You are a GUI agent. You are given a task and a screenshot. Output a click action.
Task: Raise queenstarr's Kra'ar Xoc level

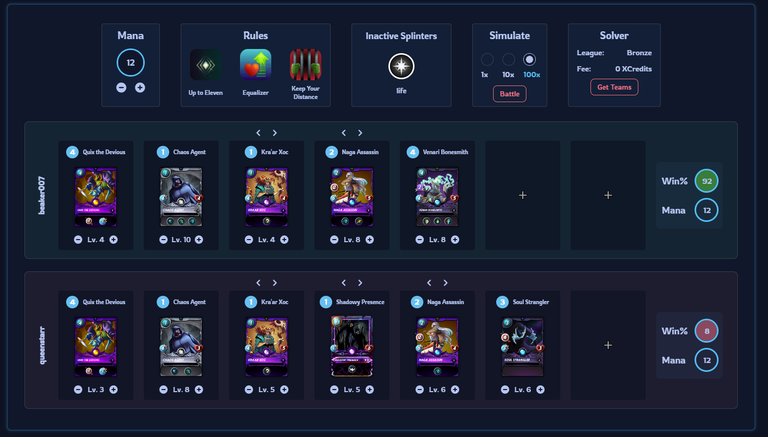tap(284, 389)
